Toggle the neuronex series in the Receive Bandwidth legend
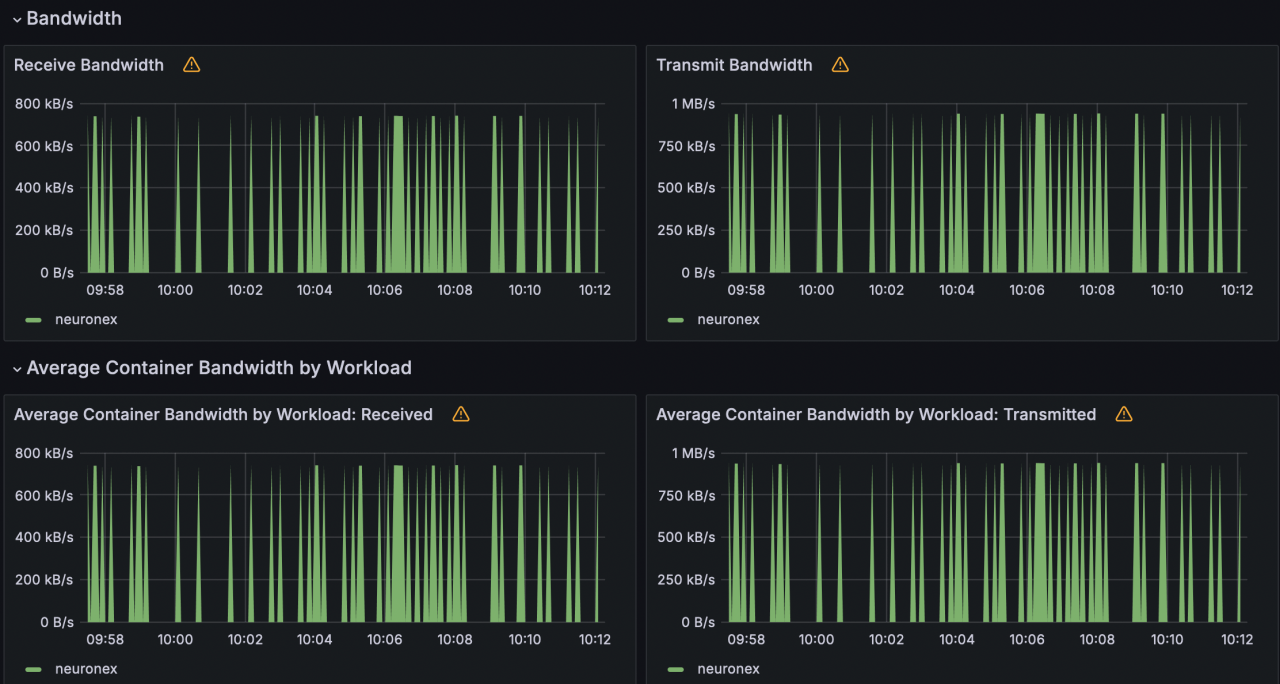Image resolution: width=1280 pixels, height=684 pixels. (x=86, y=320)
